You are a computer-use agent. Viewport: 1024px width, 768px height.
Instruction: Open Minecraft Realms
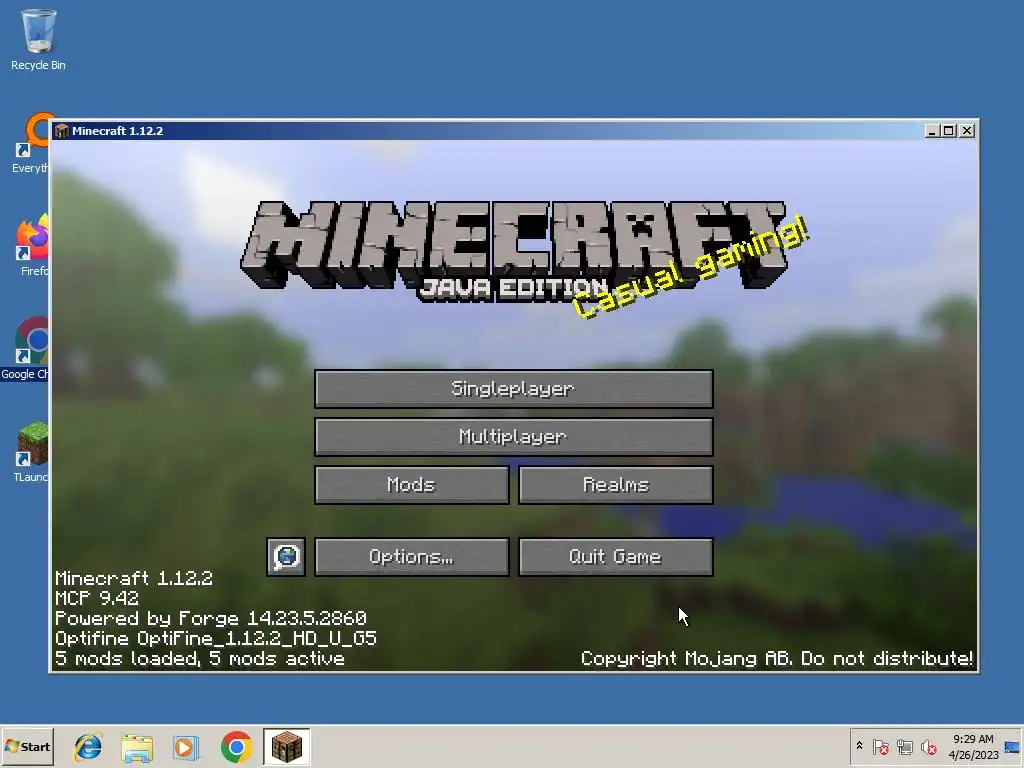click(x=616, y=485)
